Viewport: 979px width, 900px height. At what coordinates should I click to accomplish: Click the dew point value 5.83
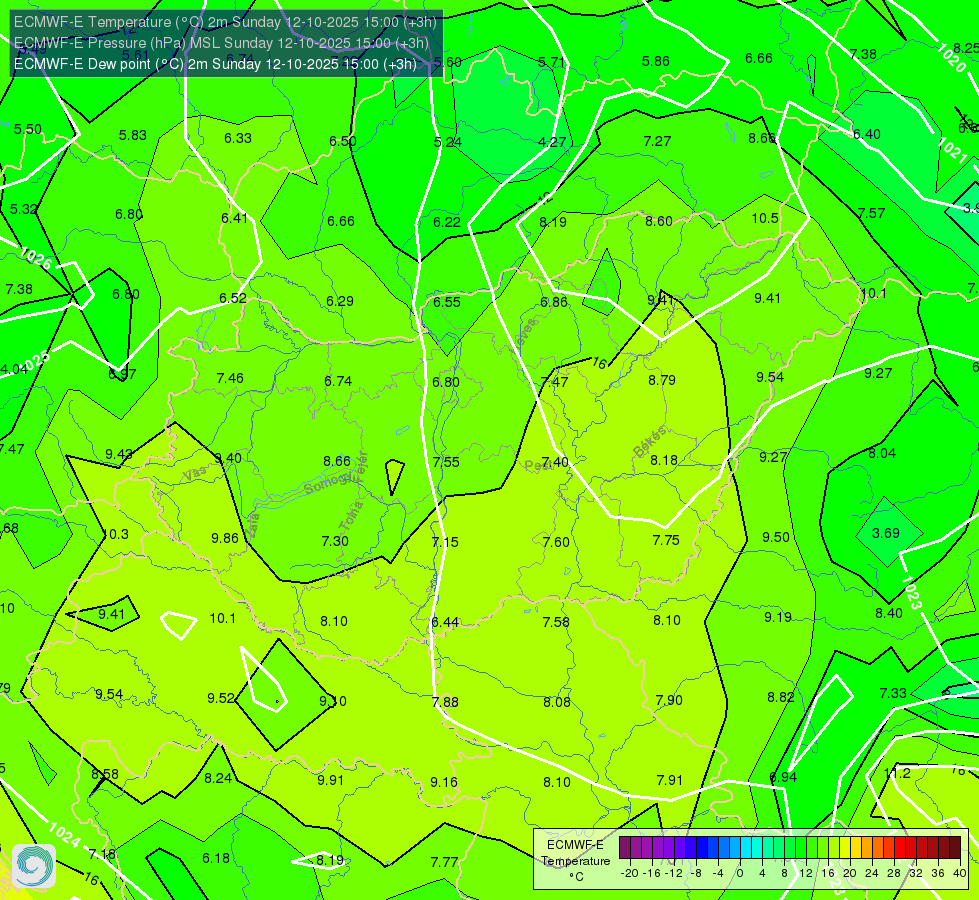point(132,135)
